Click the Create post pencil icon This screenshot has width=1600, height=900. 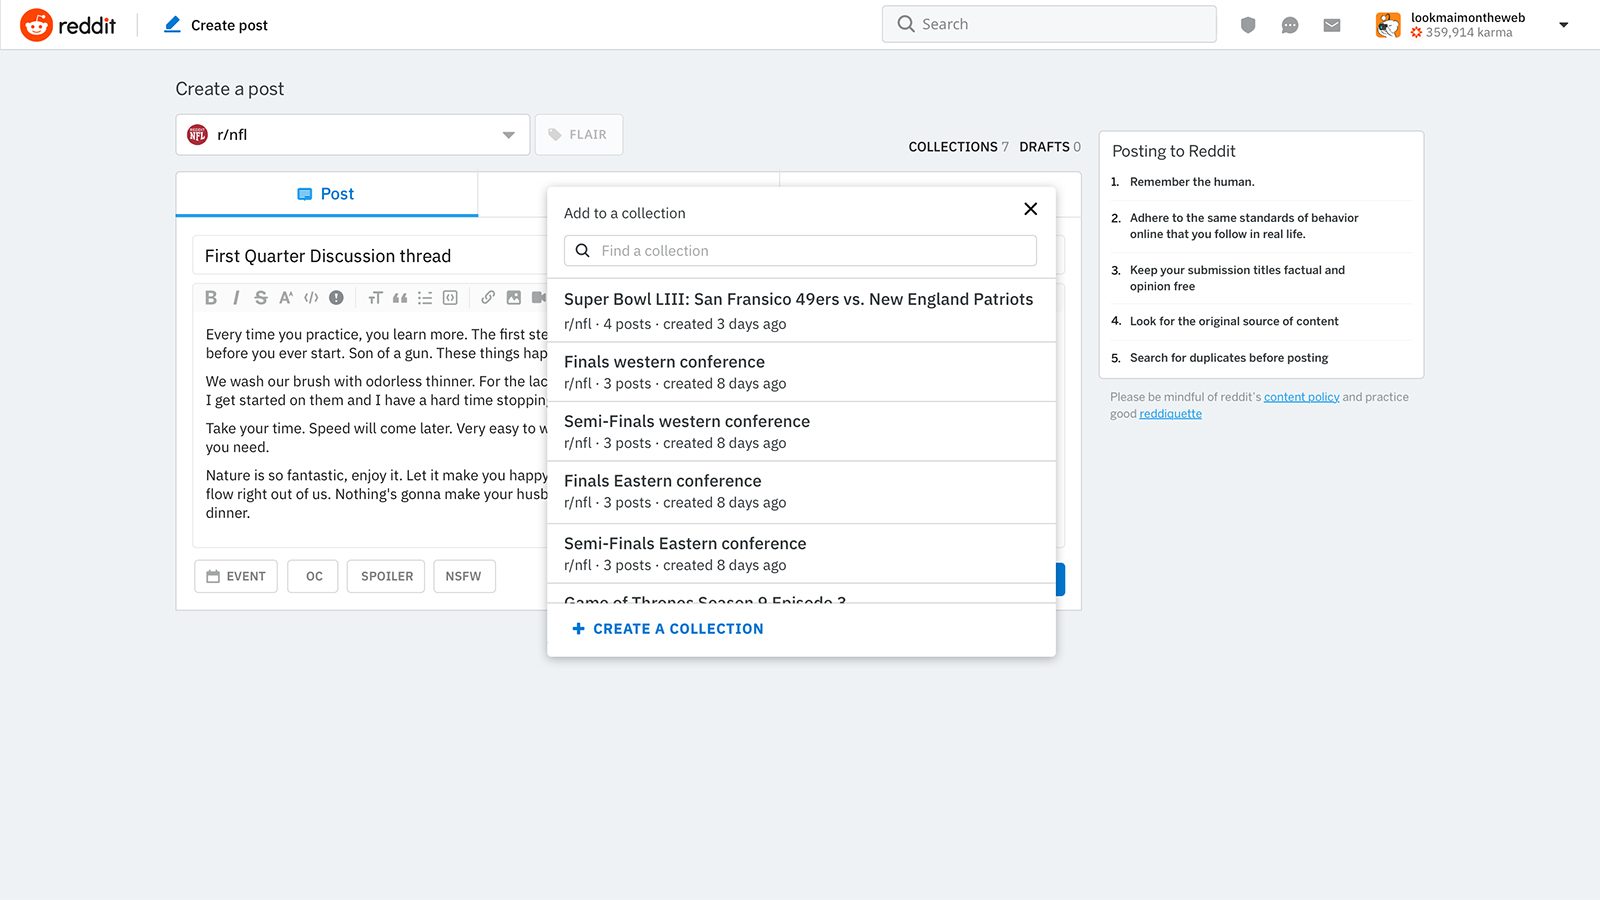coord(172,25)
